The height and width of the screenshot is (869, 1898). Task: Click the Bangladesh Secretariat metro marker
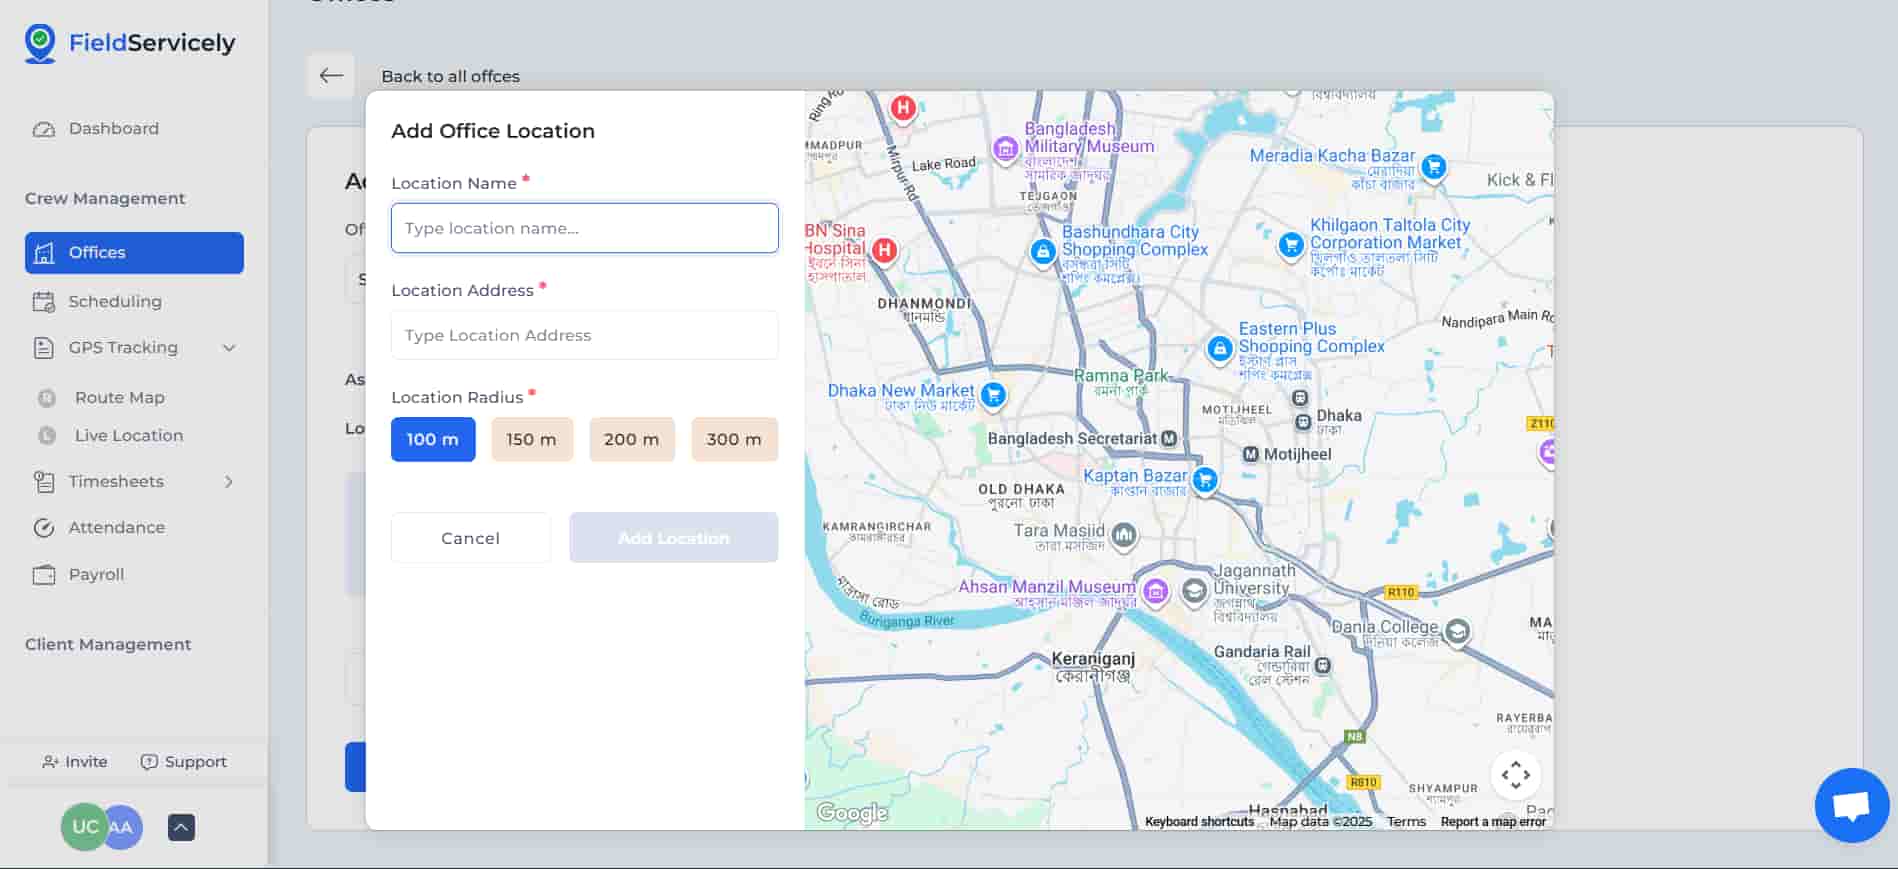point(1169,438)
